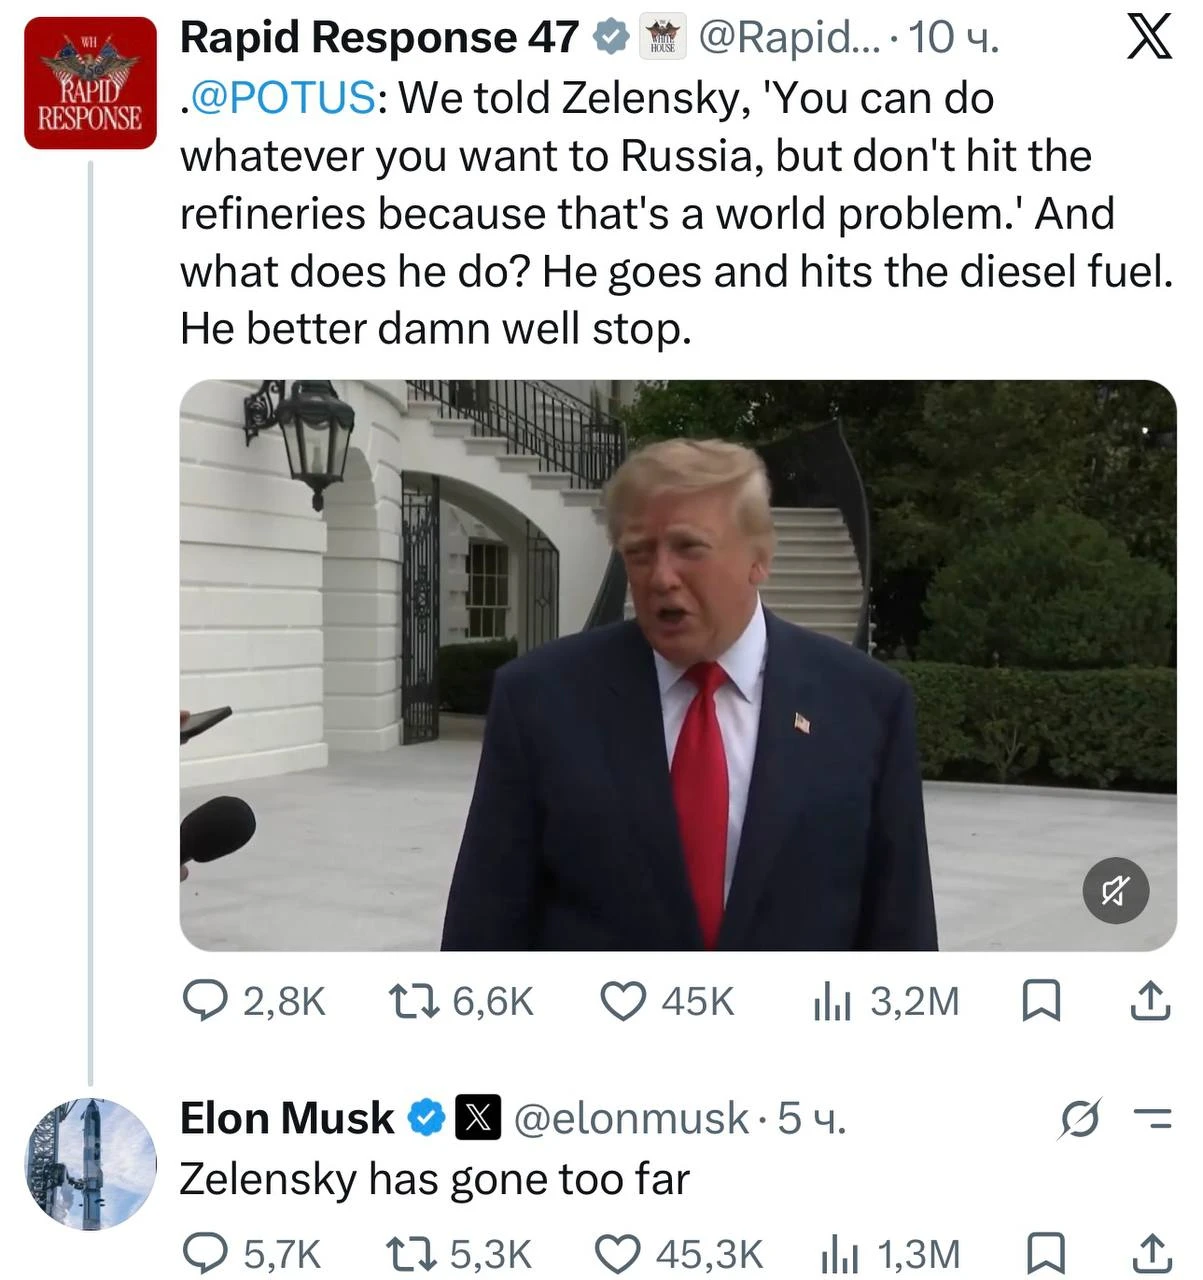
Task: Reply to Elon Musk's tweet
Action: (252, 1254)
